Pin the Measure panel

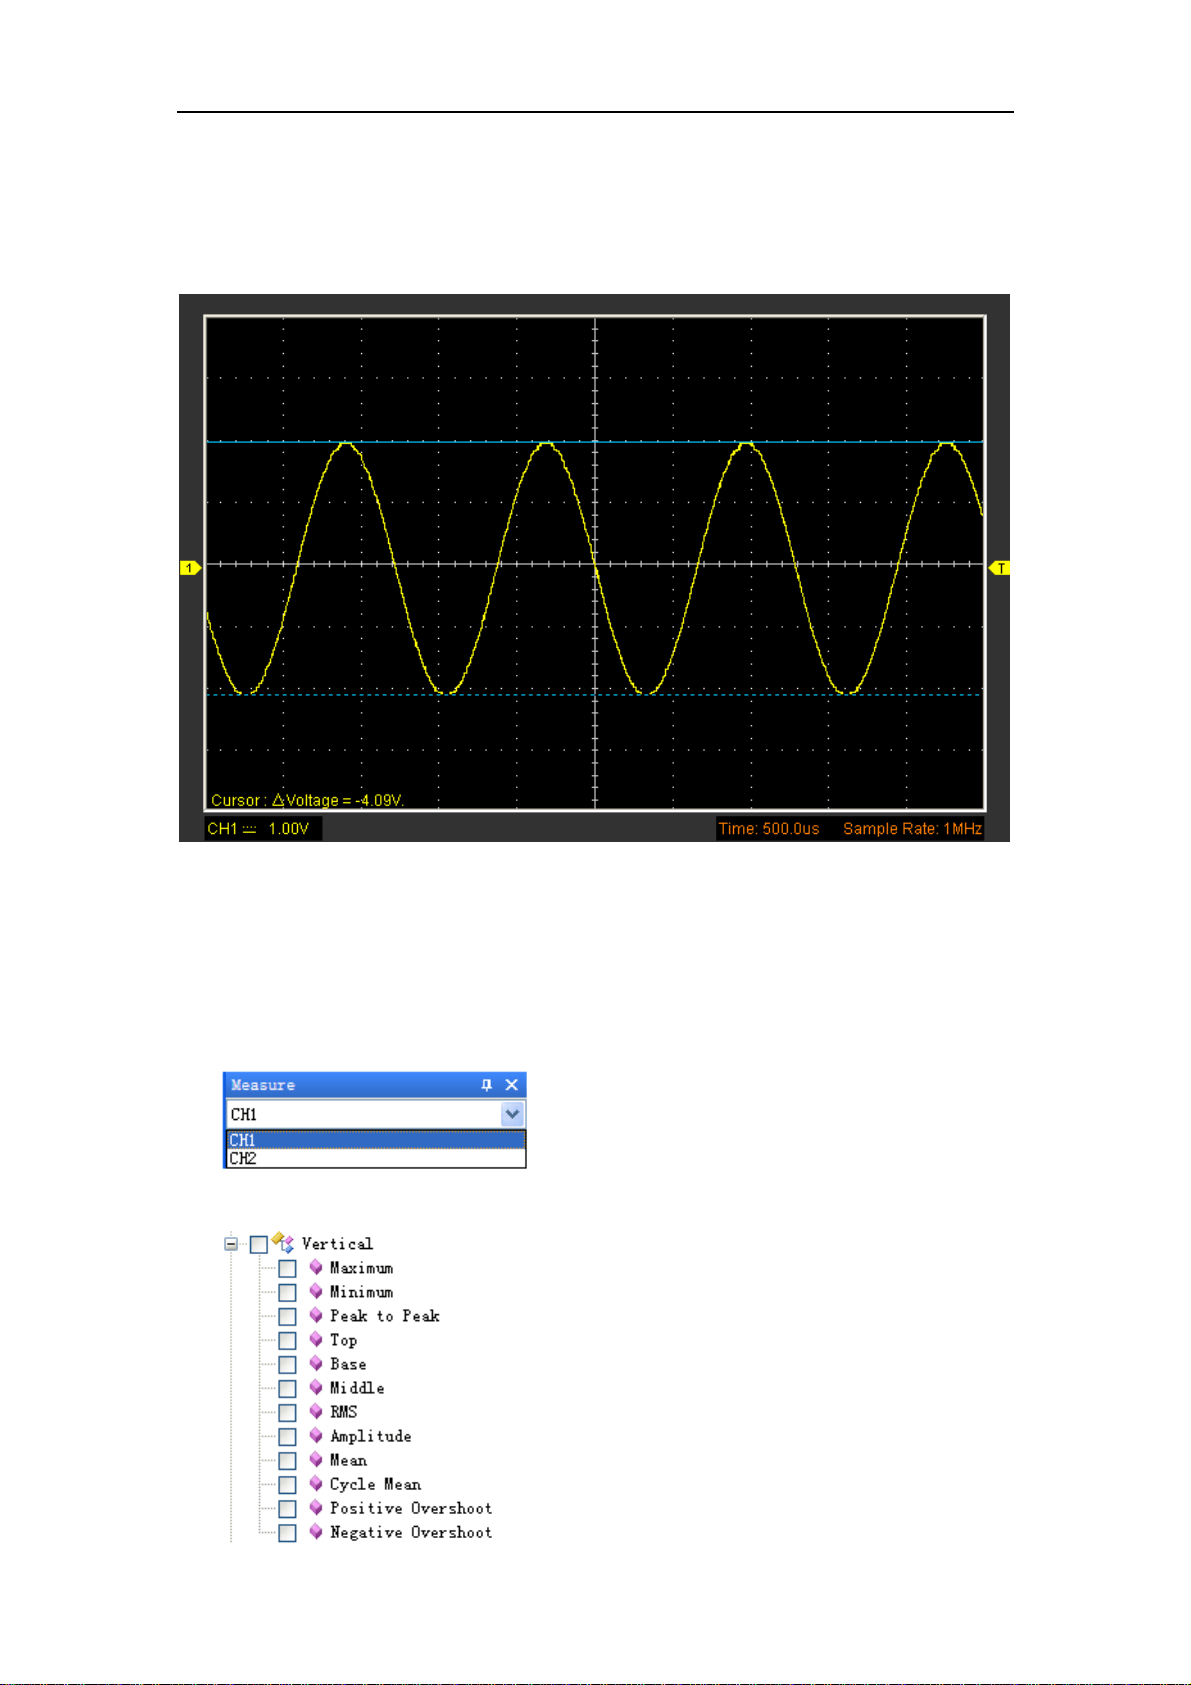(487, 1085)
